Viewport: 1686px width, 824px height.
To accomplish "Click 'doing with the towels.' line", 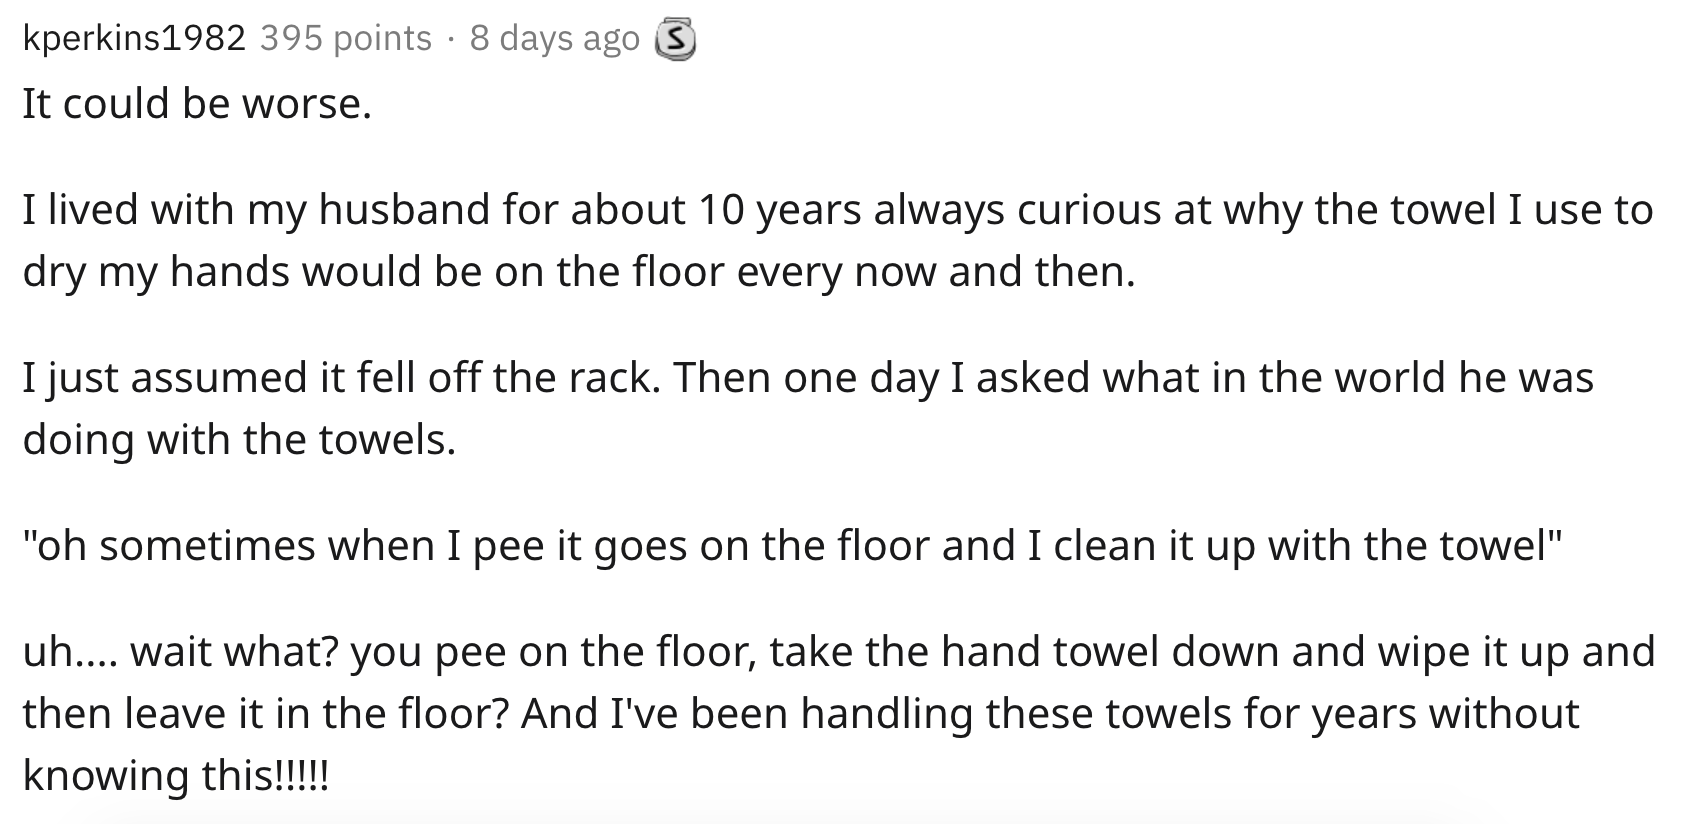I will (239, 440).
